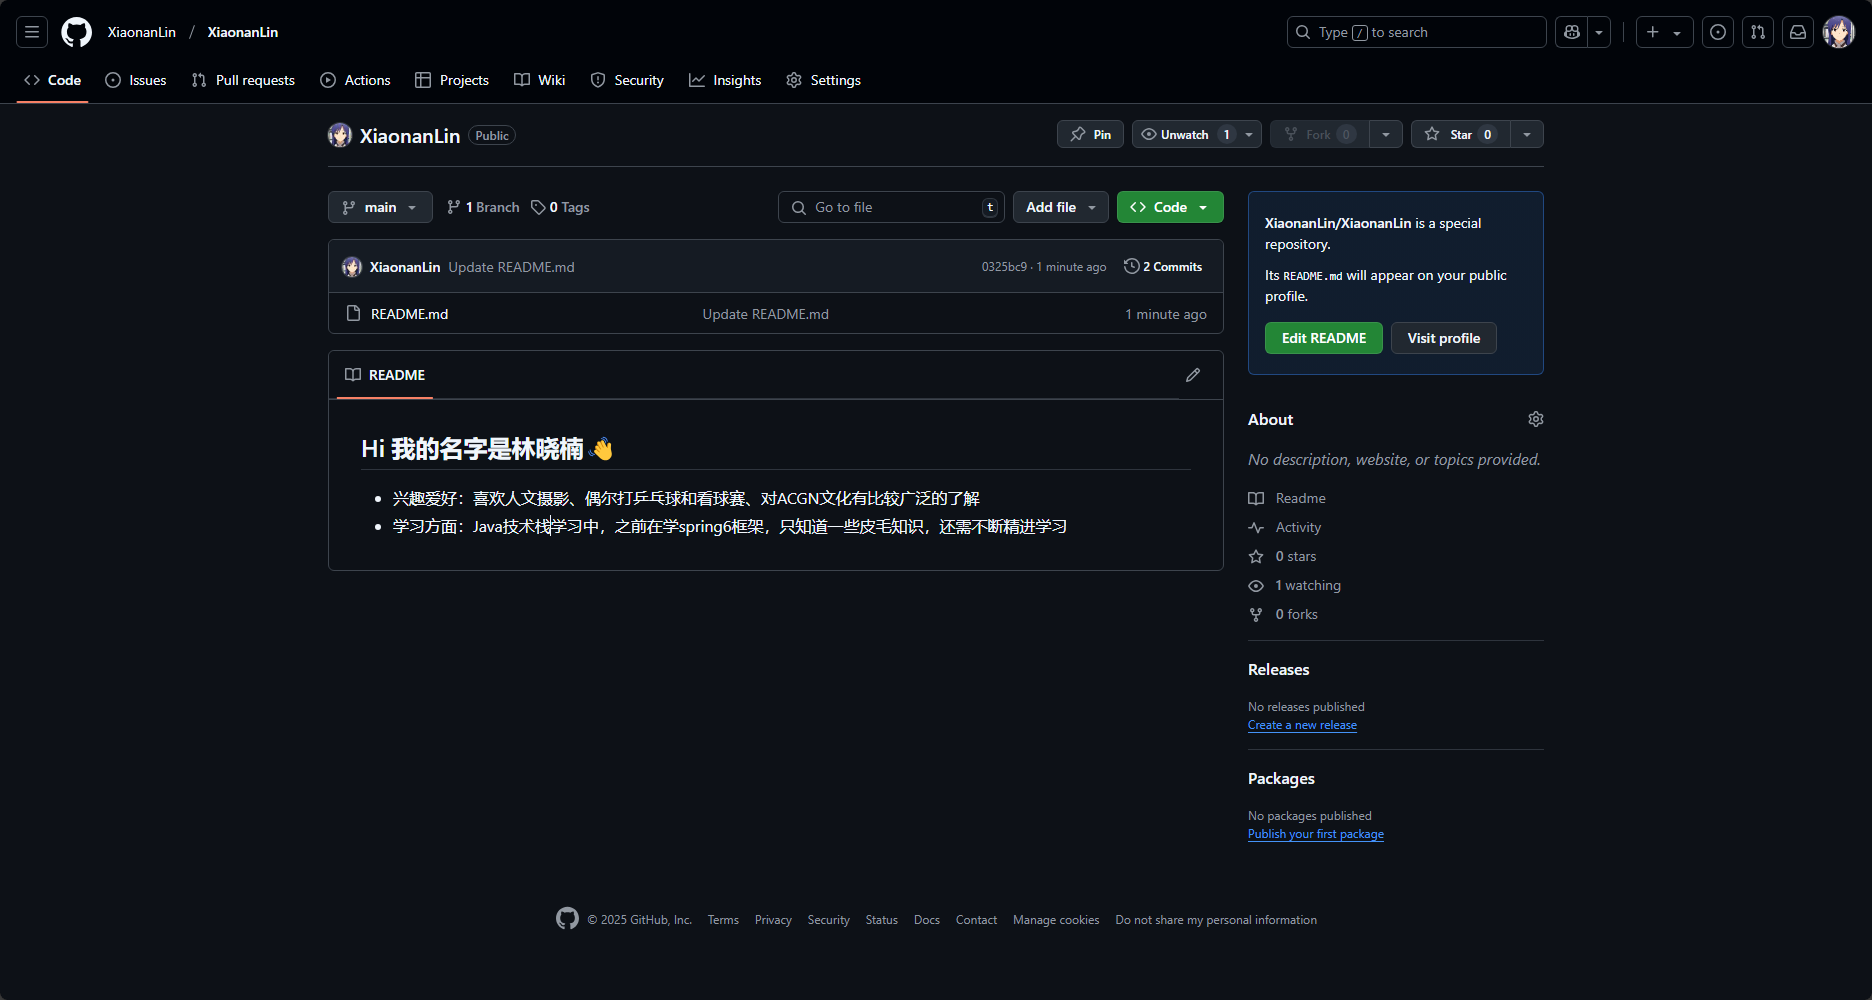1872x1000 pixels.
Task: Click Publish your first package link
Action: pyautogui.click(x=1316, y=834)
